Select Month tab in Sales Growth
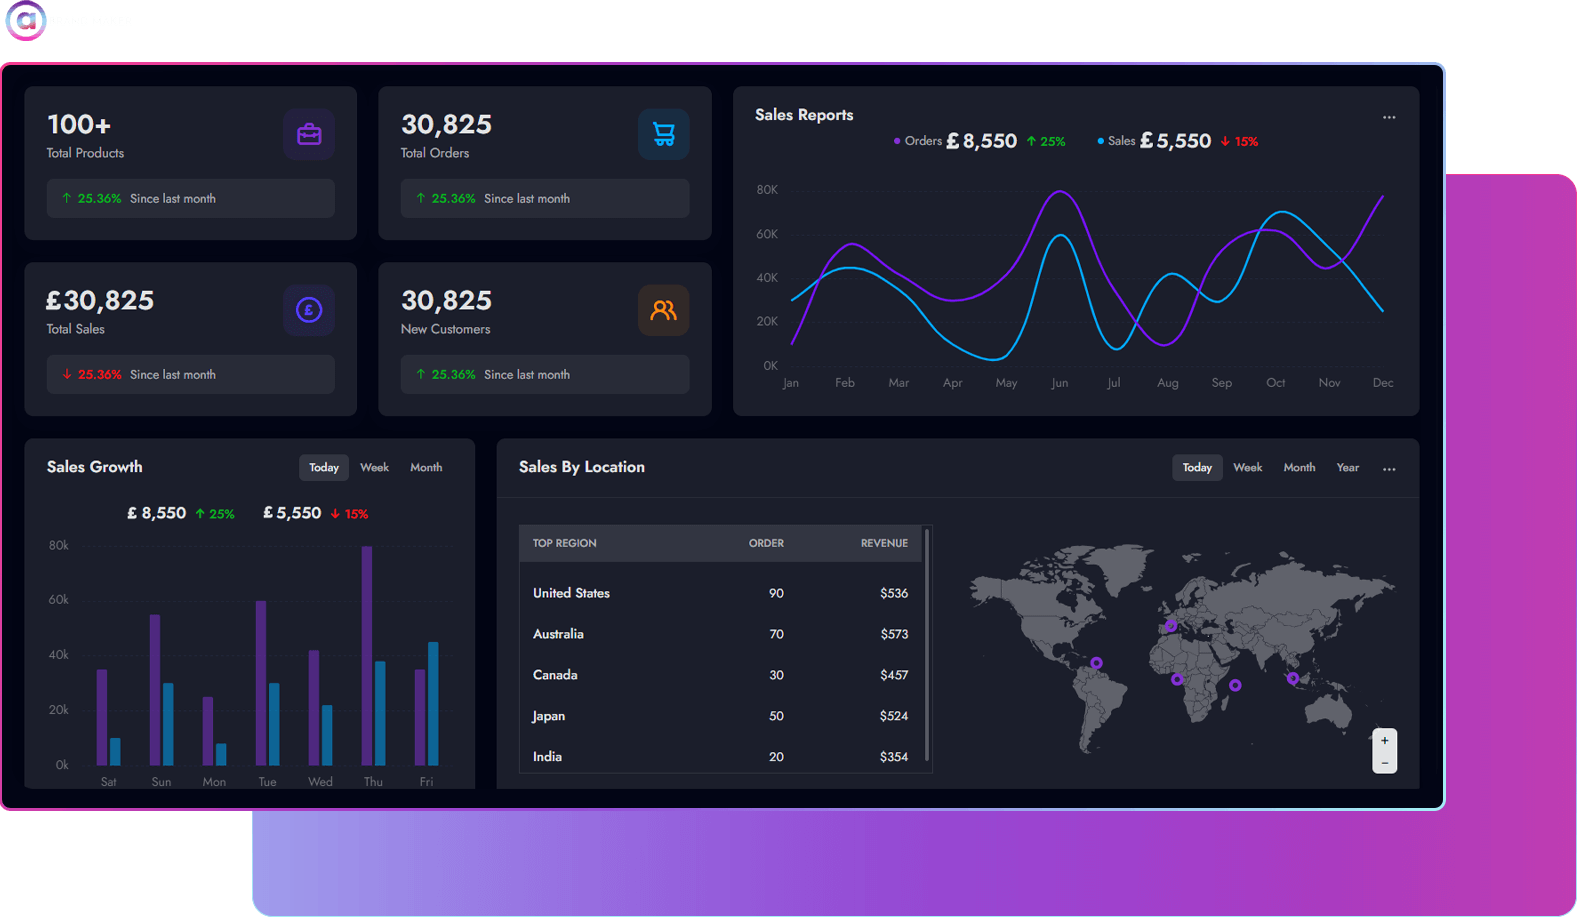Screen dimensions: 1577x917 tap(426, 467)
